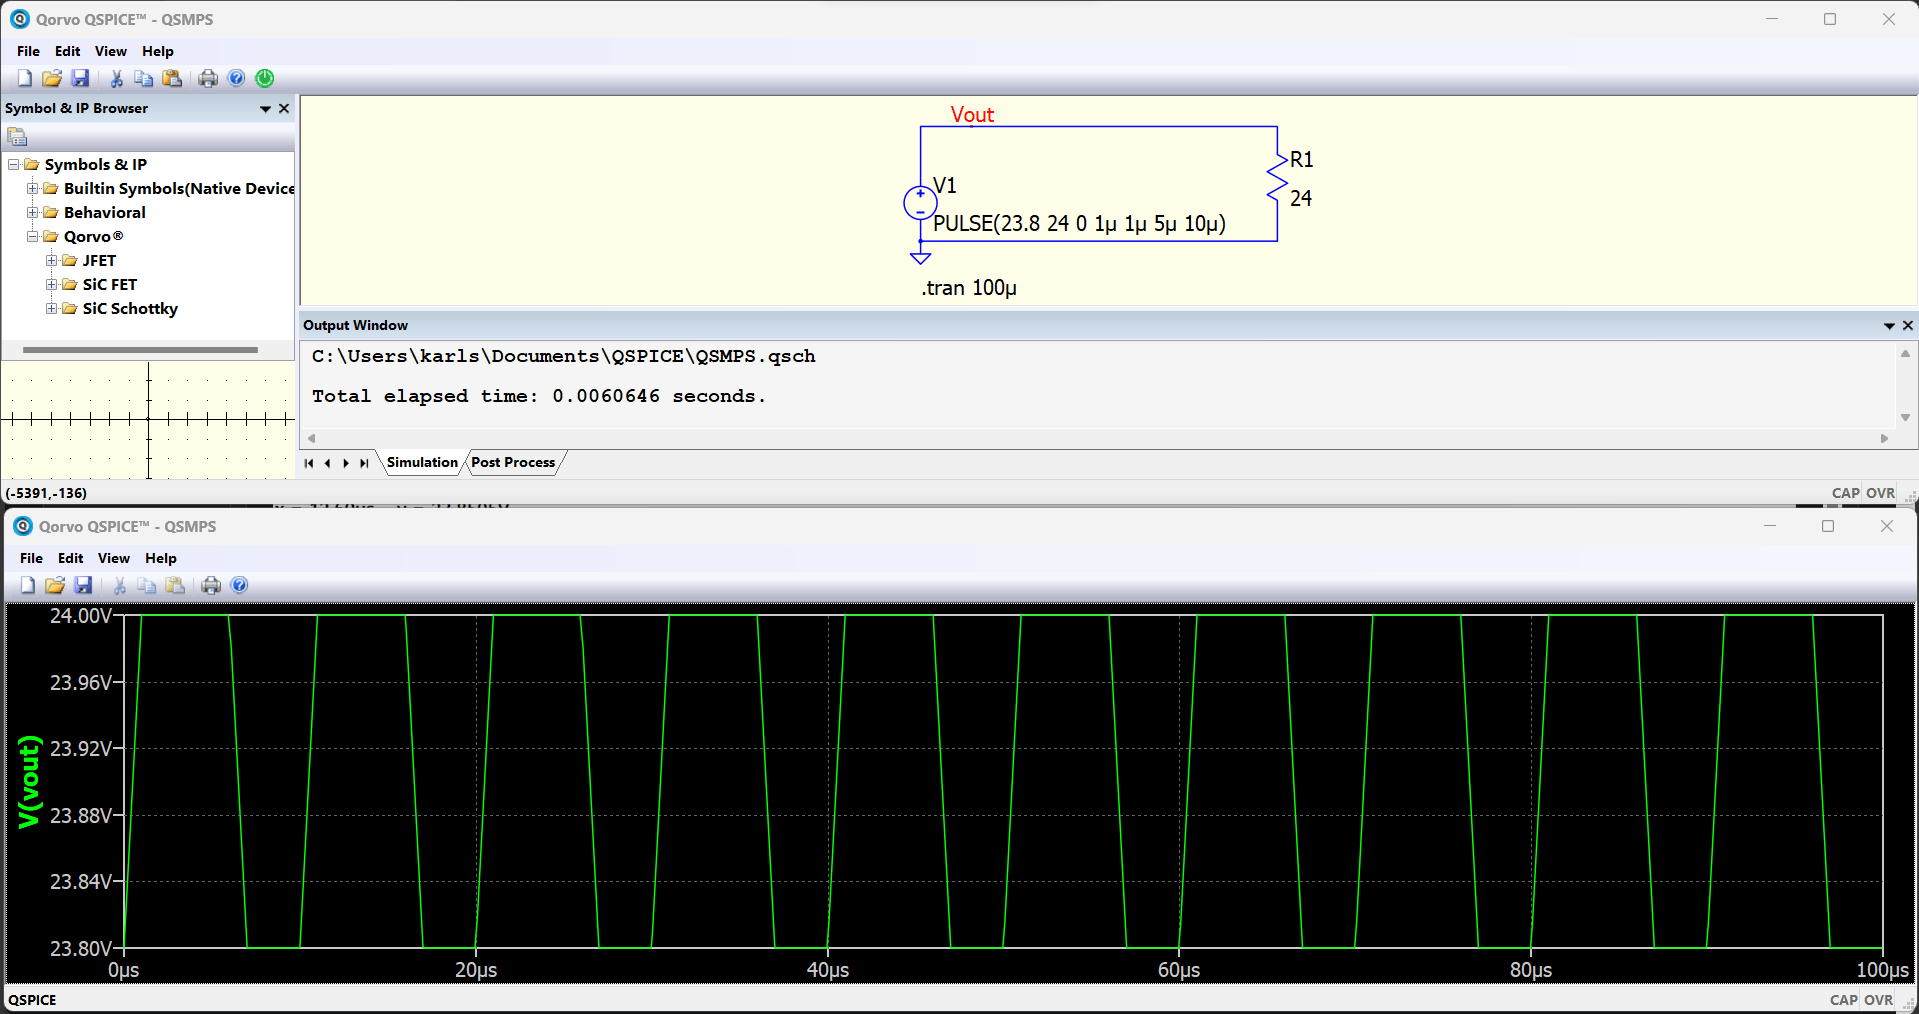This screenshot has width=1919, height=1014.
Task: Click Help question icon in schematic window toolbar
Action: tap(236, 78)
